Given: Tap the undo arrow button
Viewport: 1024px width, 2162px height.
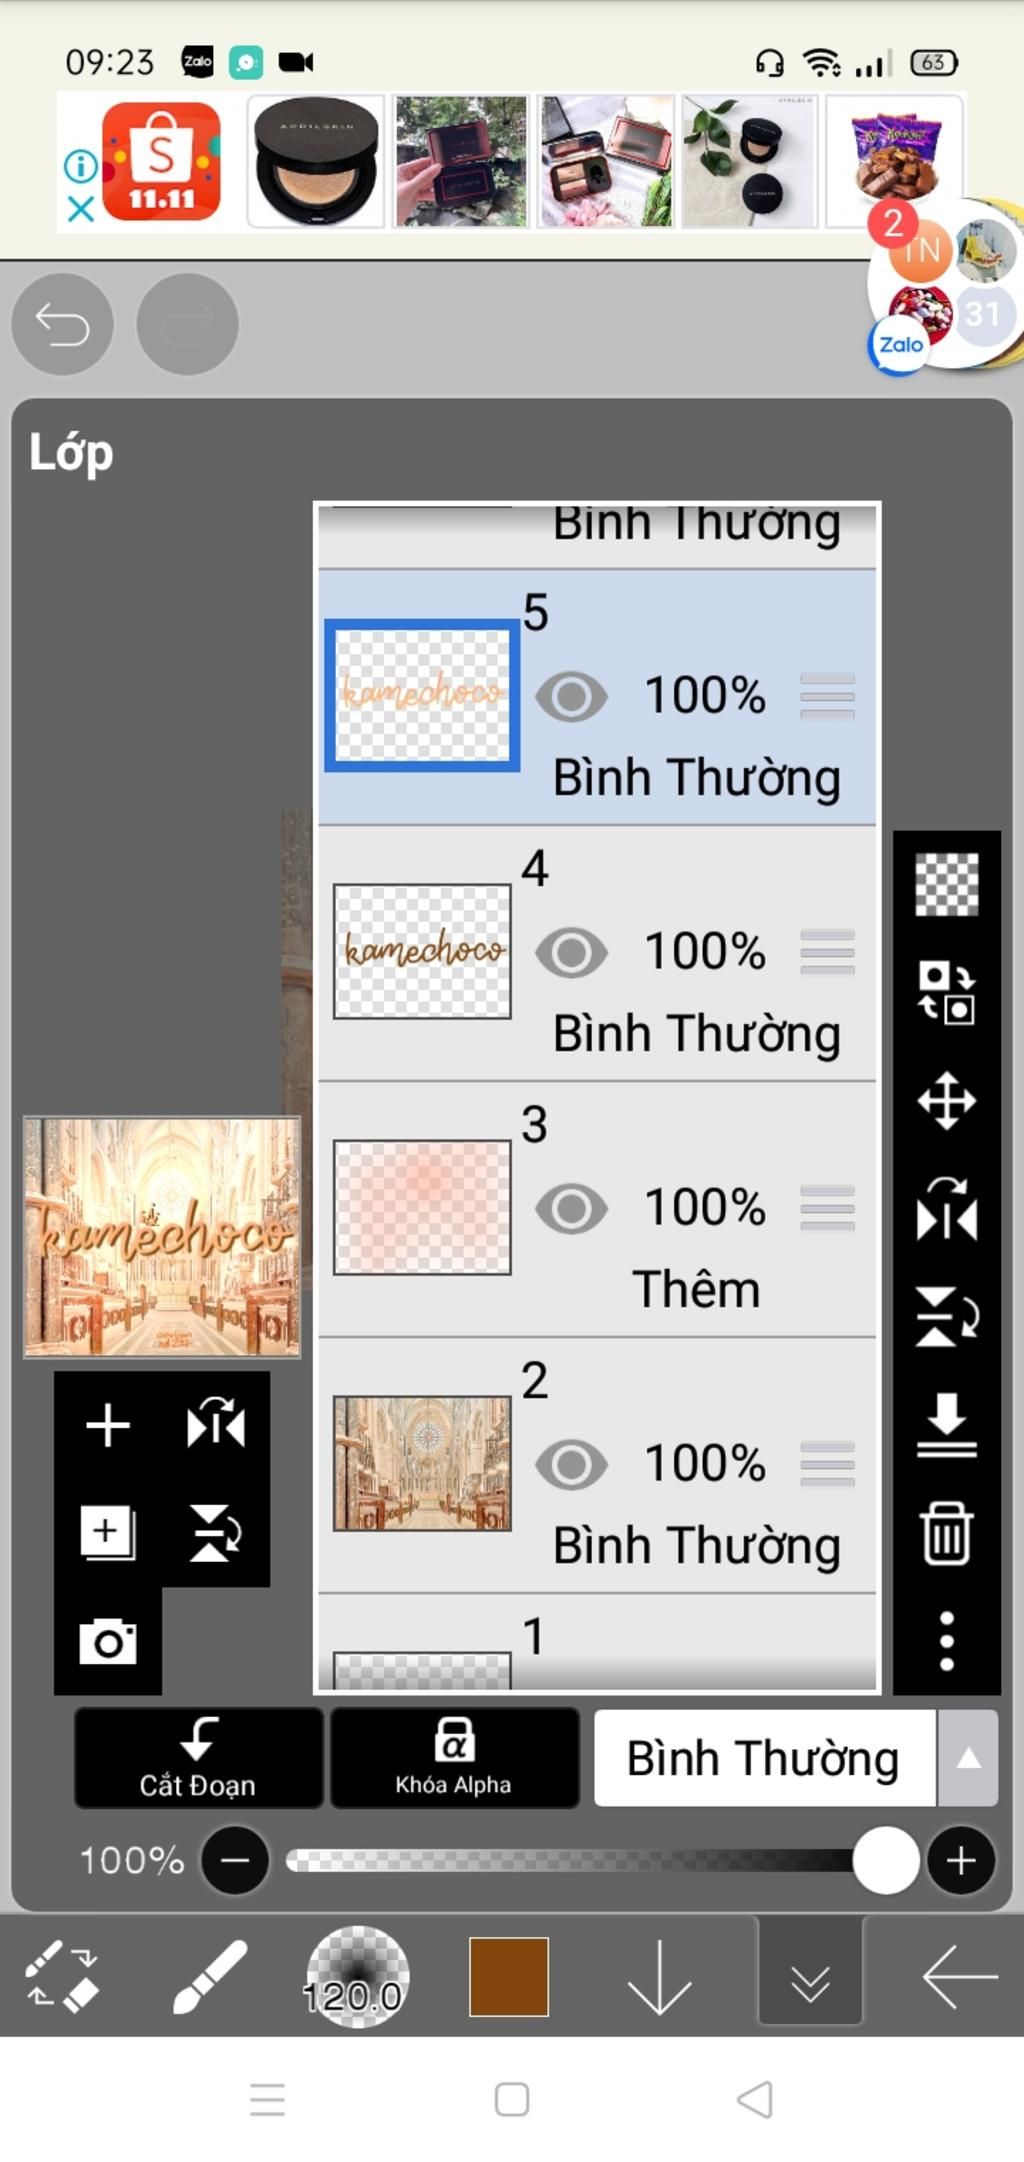Looking at the screenshot, I should point(62,324).
